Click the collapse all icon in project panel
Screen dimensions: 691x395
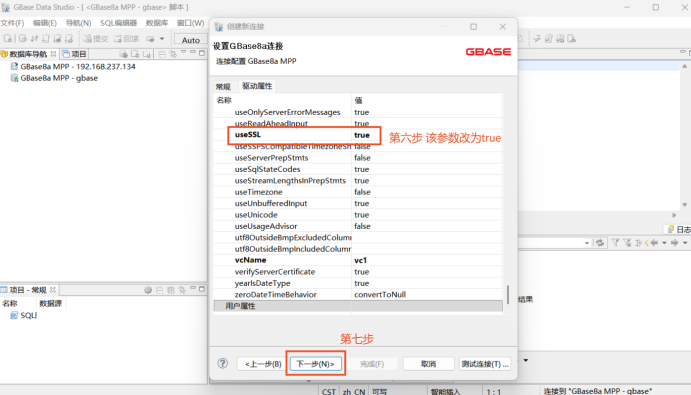tap(160, 290)
